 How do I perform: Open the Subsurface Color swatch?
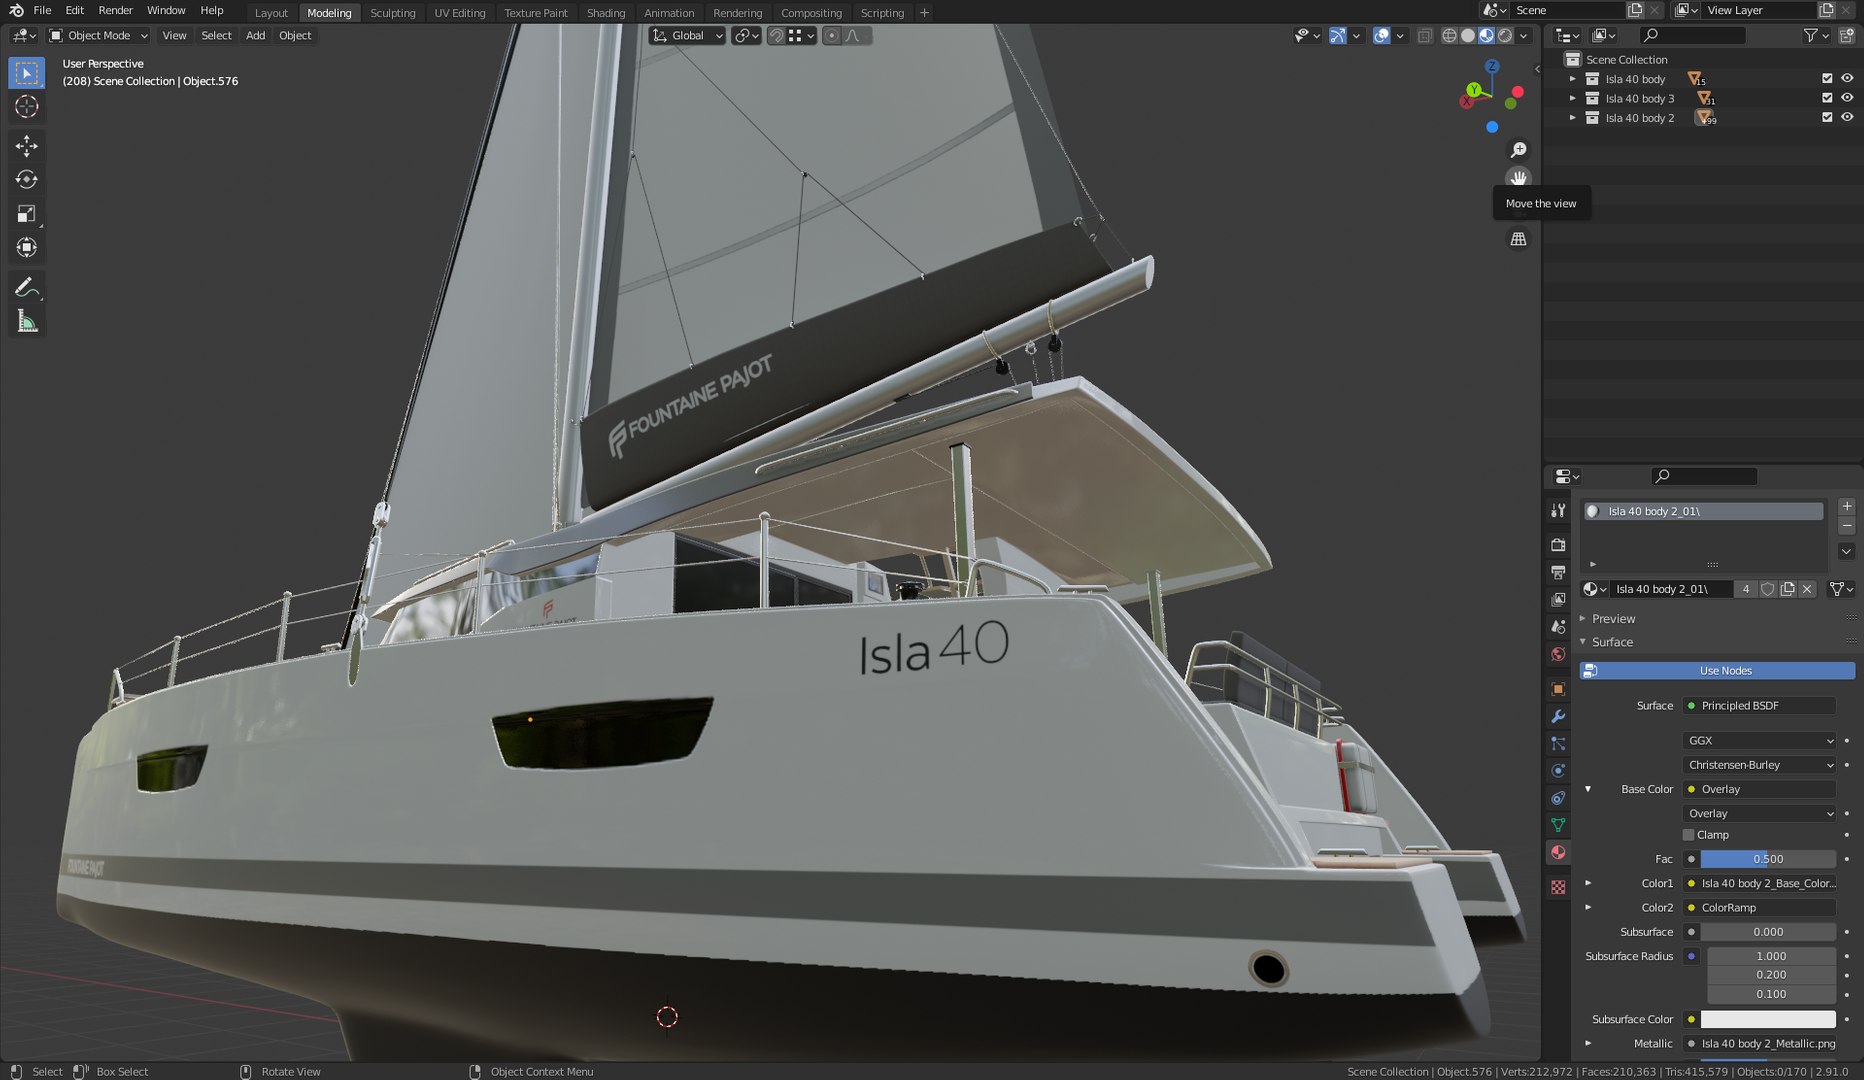[1768, 1020]
